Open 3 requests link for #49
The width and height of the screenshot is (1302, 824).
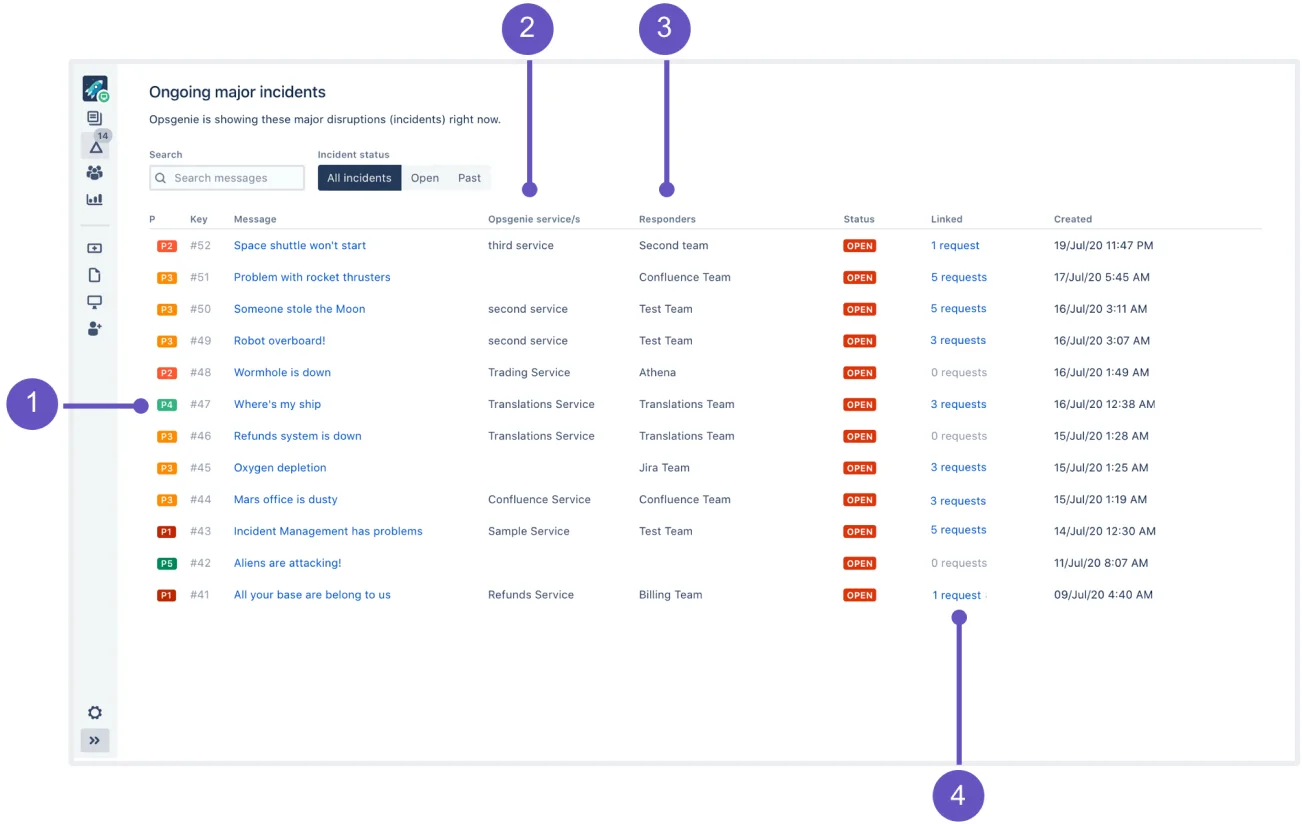click(x=959, y=341)
